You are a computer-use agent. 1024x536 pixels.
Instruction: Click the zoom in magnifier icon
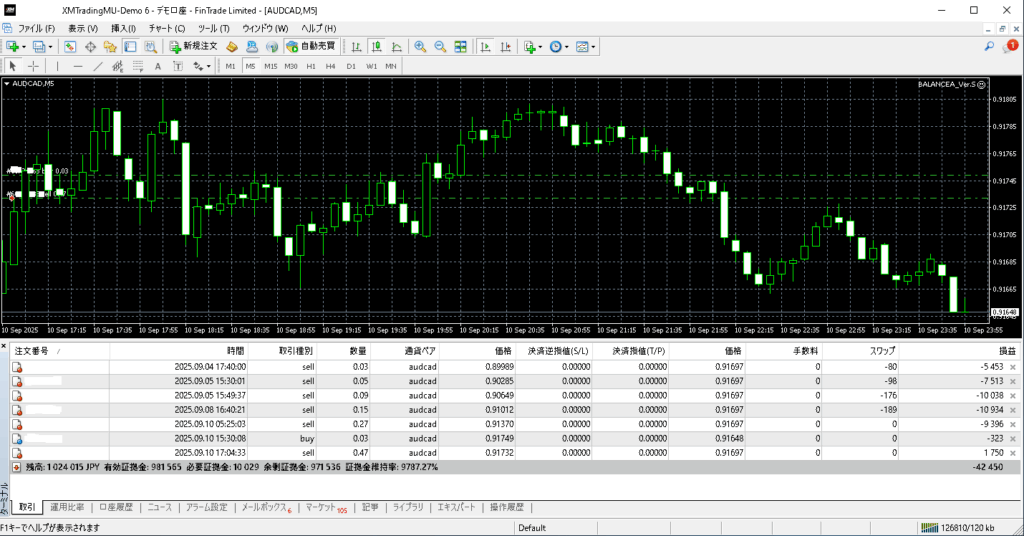point(421,46)
